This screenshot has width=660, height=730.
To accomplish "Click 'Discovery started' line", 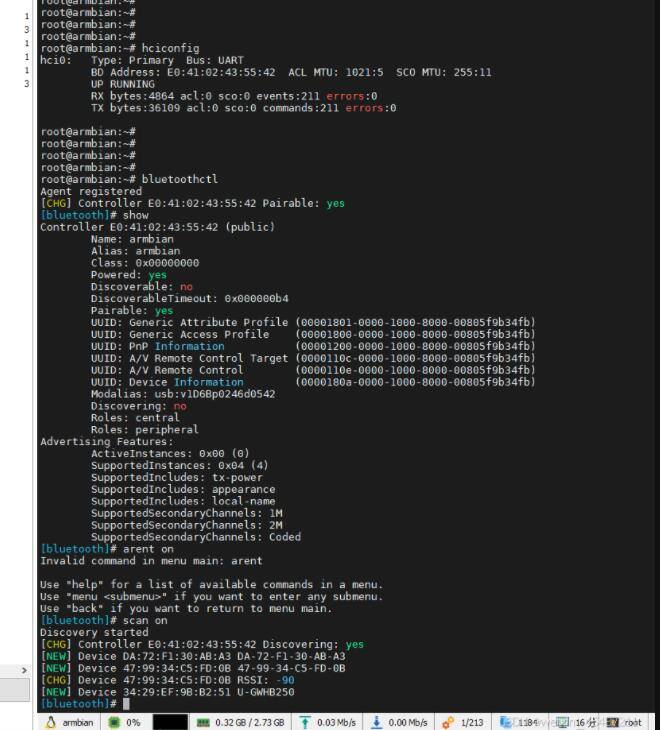I will (94, 632).
